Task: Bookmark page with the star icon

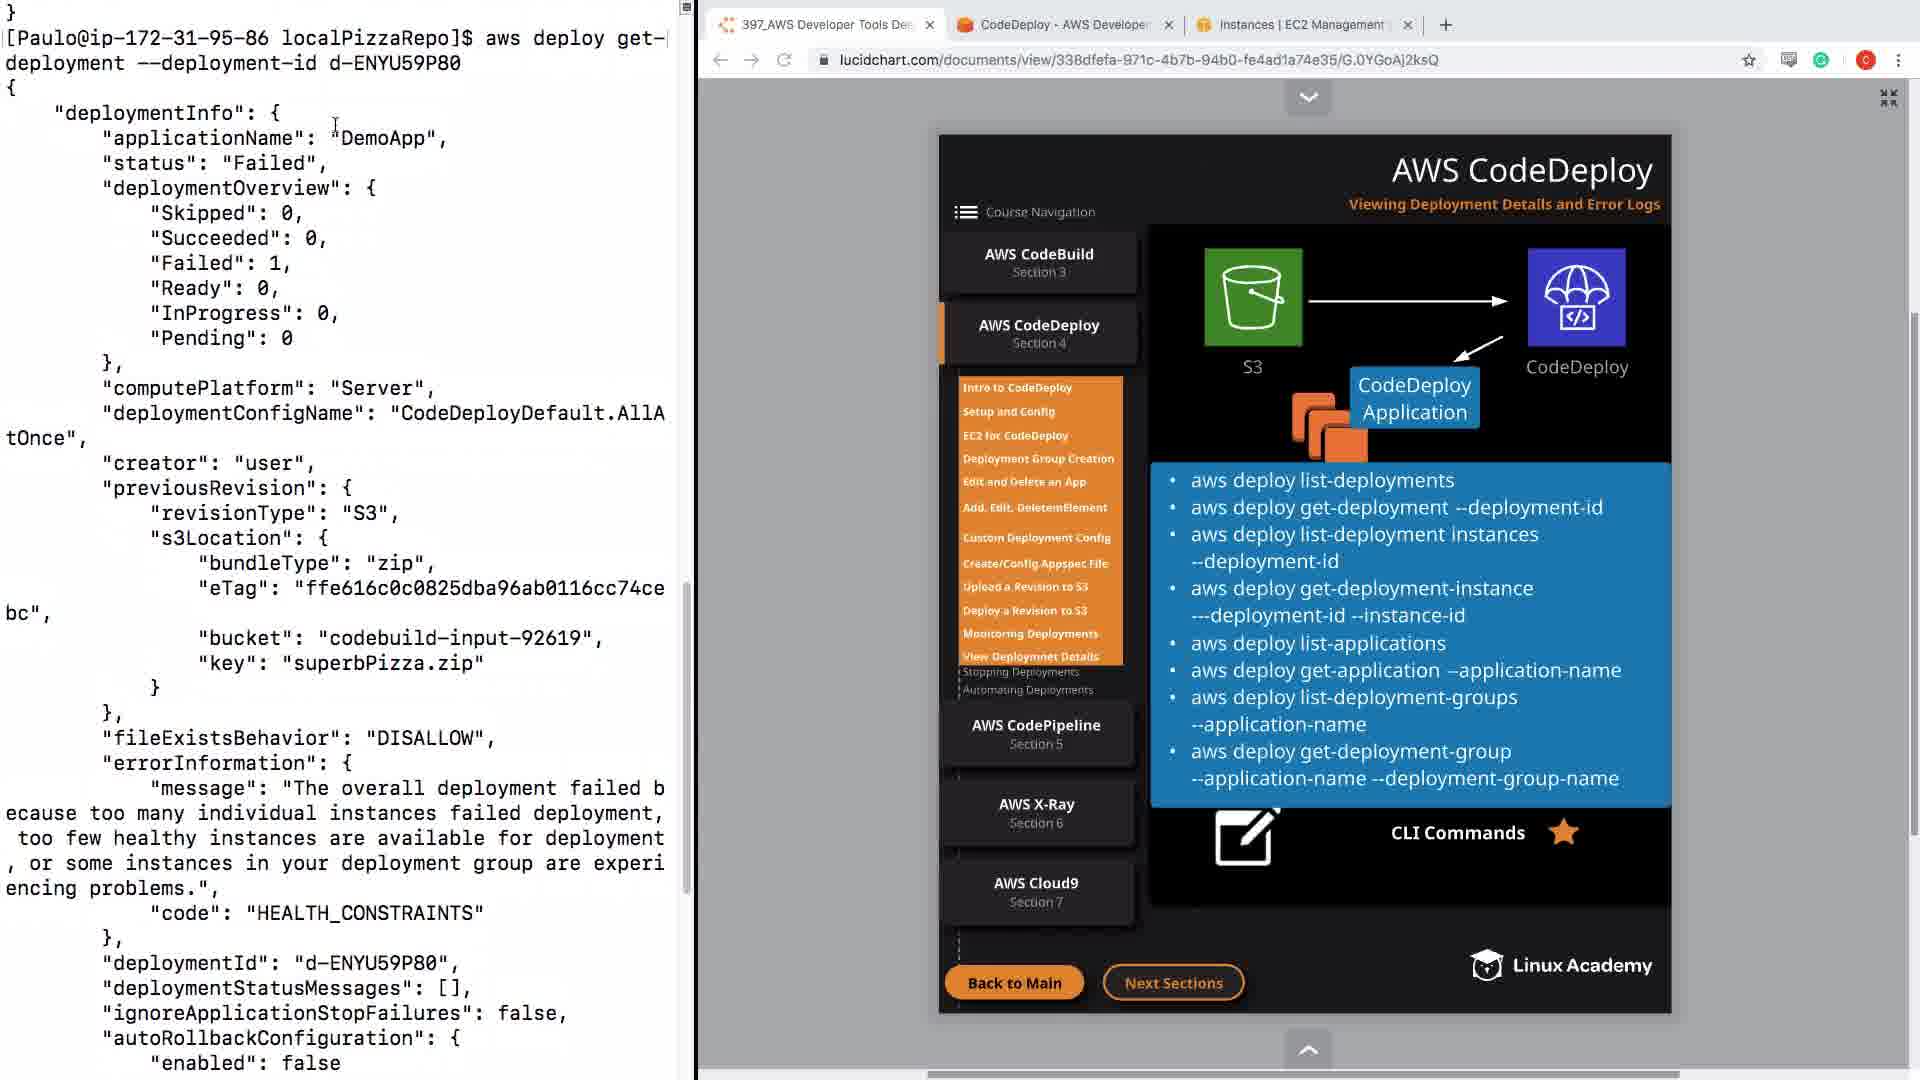Action: coord(1749,60)
